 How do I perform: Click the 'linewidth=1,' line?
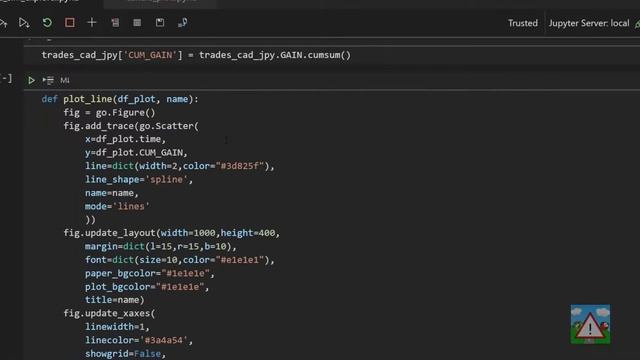(117, 327)
